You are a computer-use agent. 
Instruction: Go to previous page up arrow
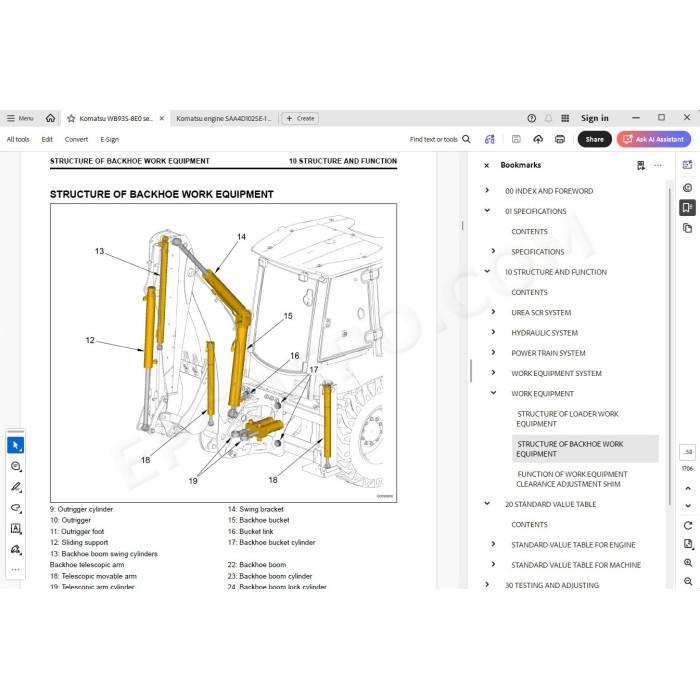pyautogui.click(x=688, y=488)
